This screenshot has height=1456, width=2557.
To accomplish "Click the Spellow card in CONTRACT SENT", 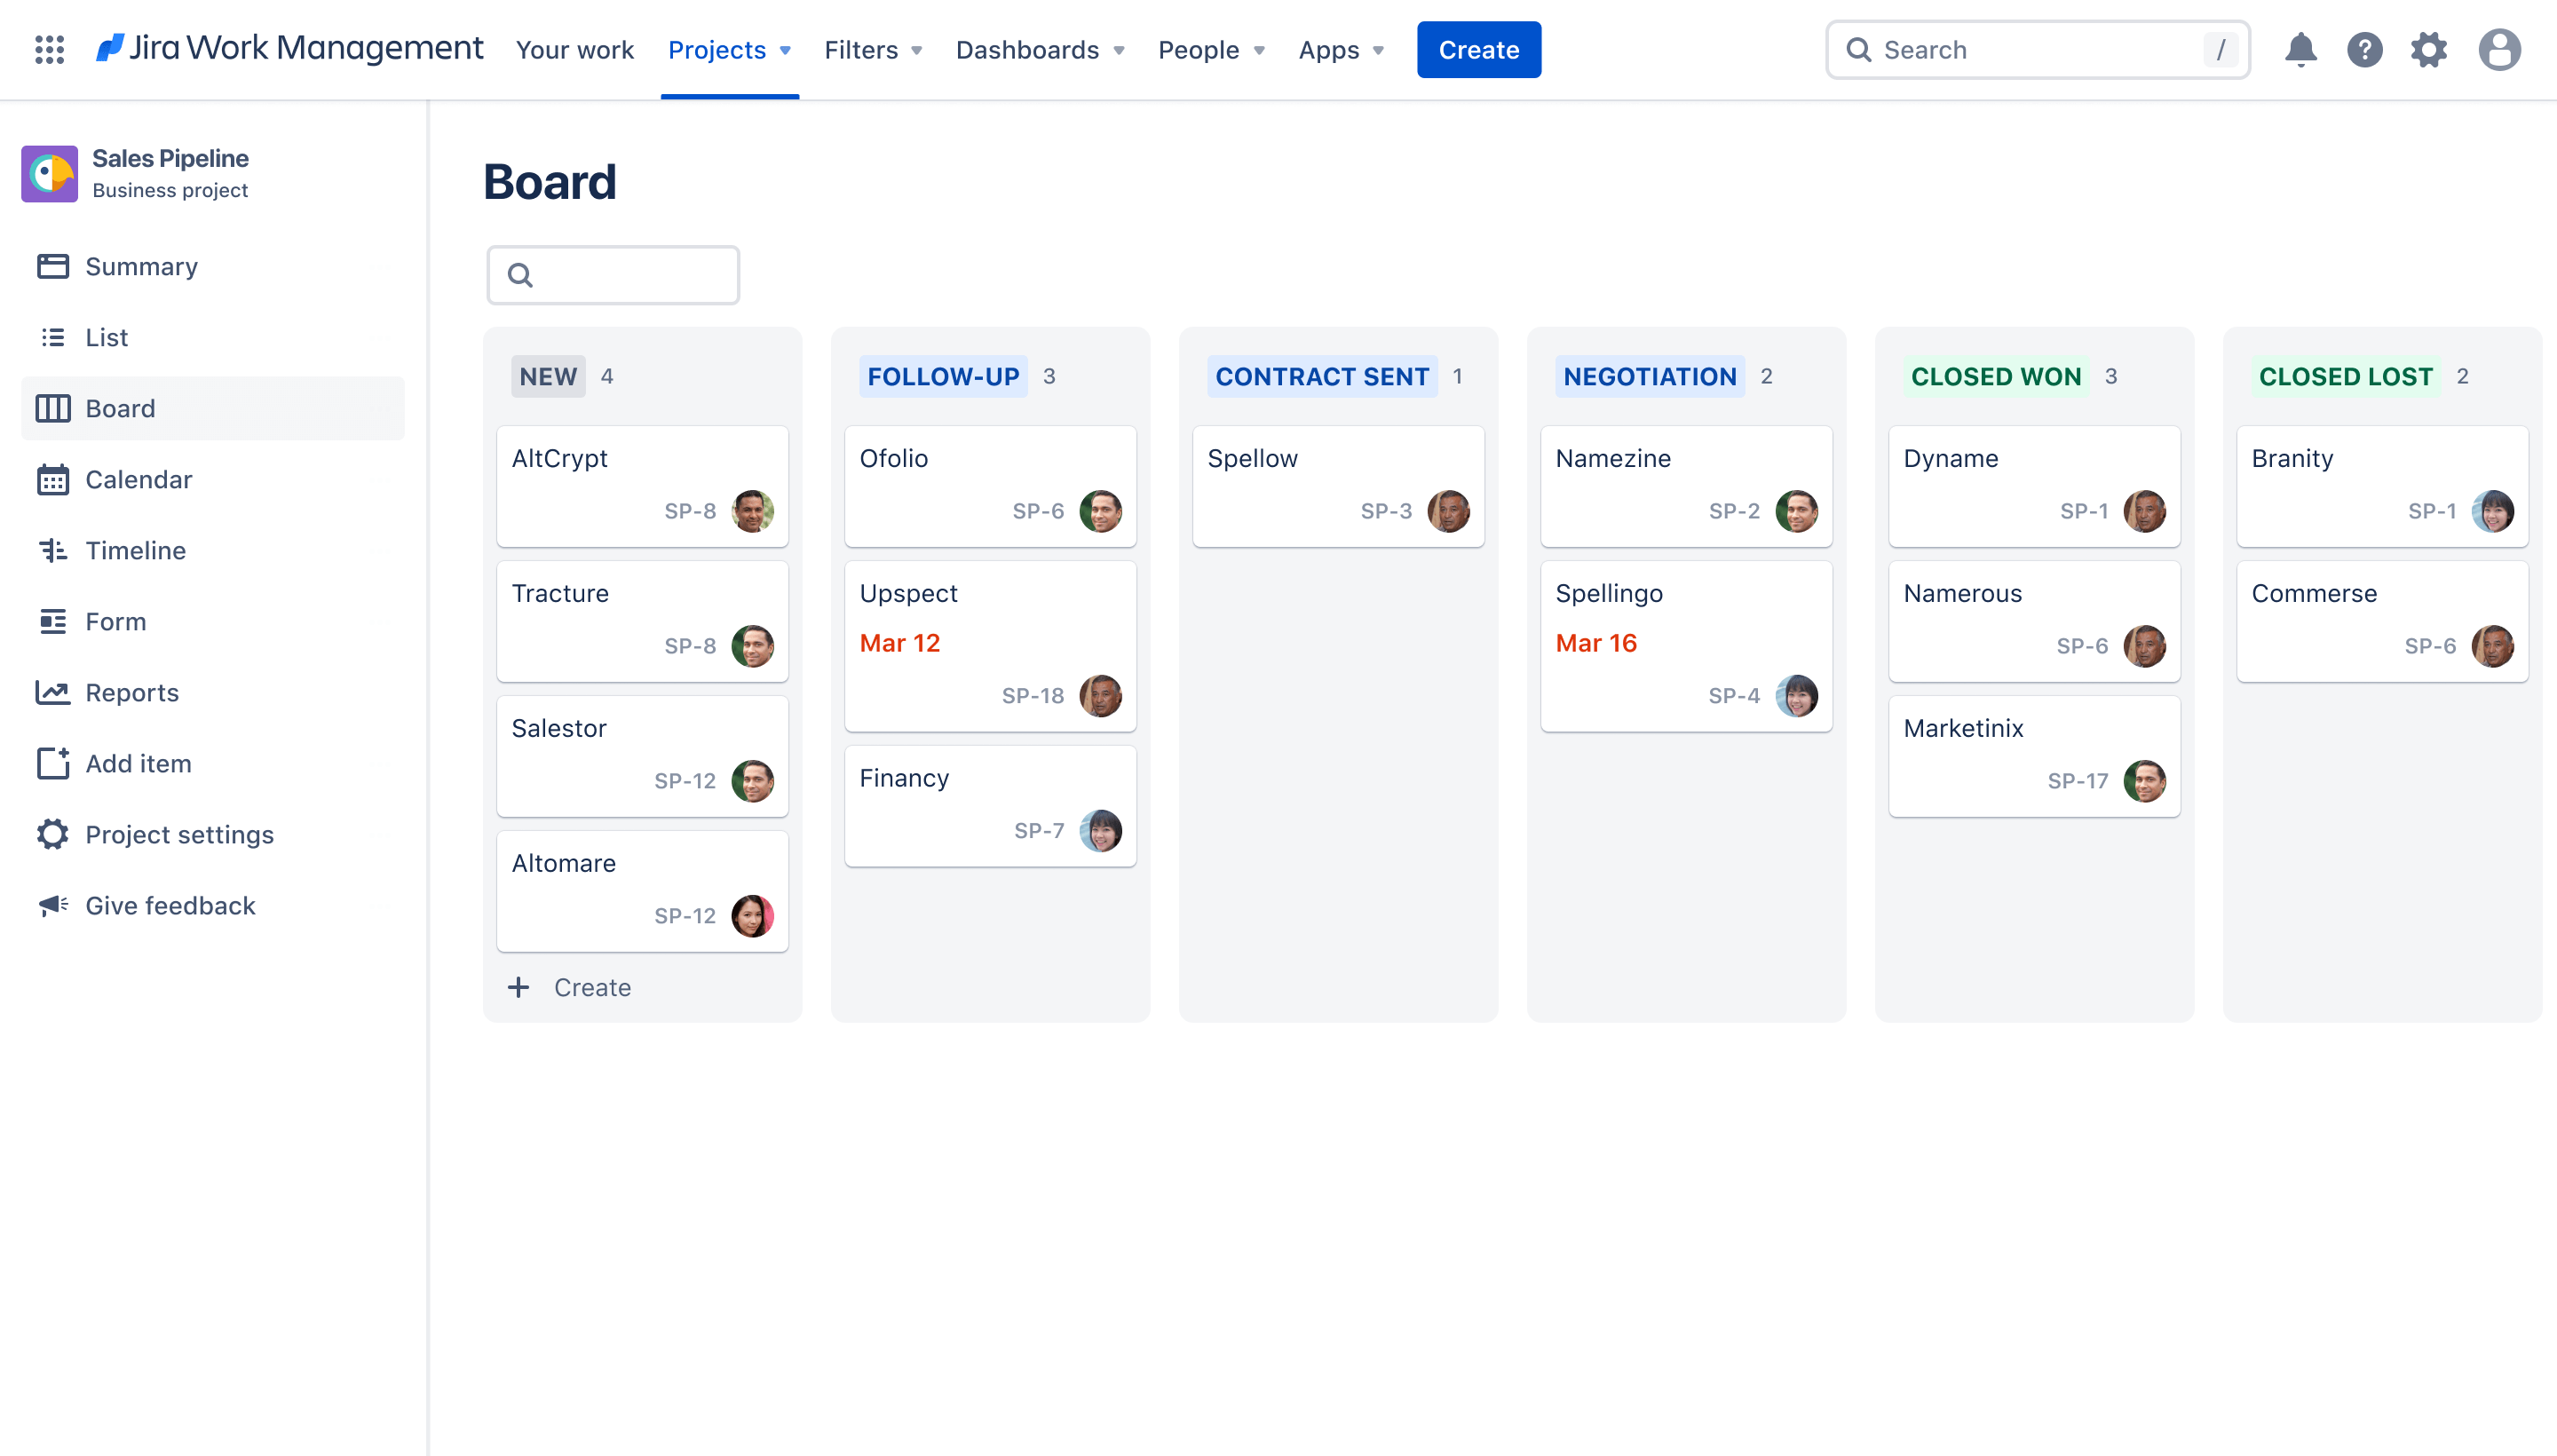I will tap(1338, 485).
